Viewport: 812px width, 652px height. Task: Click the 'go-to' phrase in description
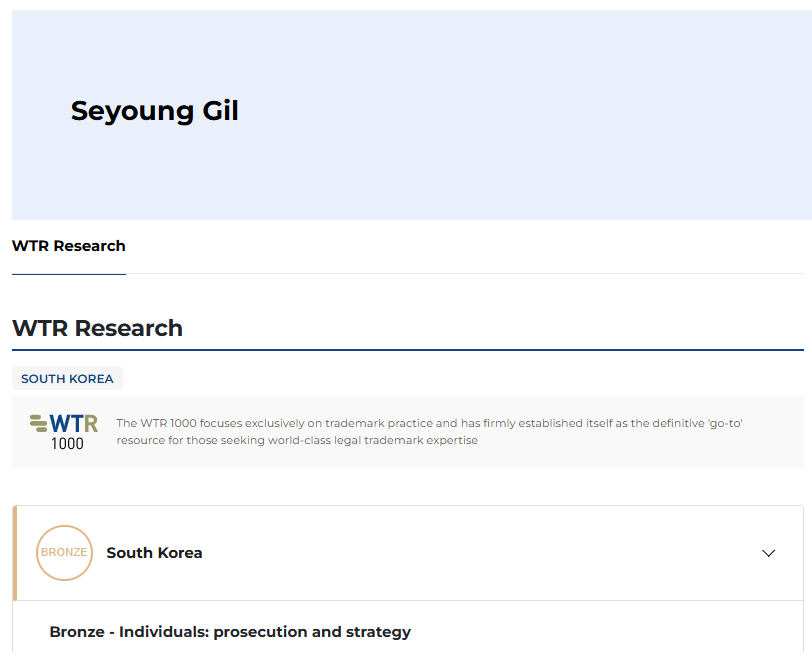(x=724, y=424)
